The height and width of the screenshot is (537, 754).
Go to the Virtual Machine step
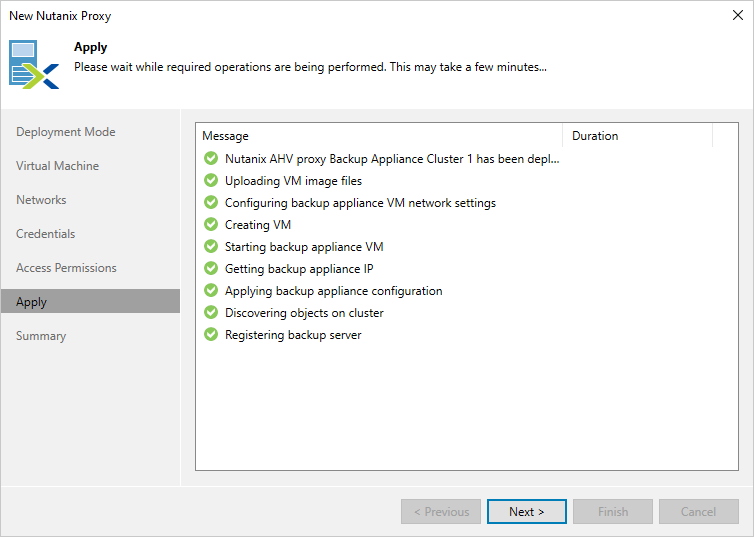click(58, 166)
